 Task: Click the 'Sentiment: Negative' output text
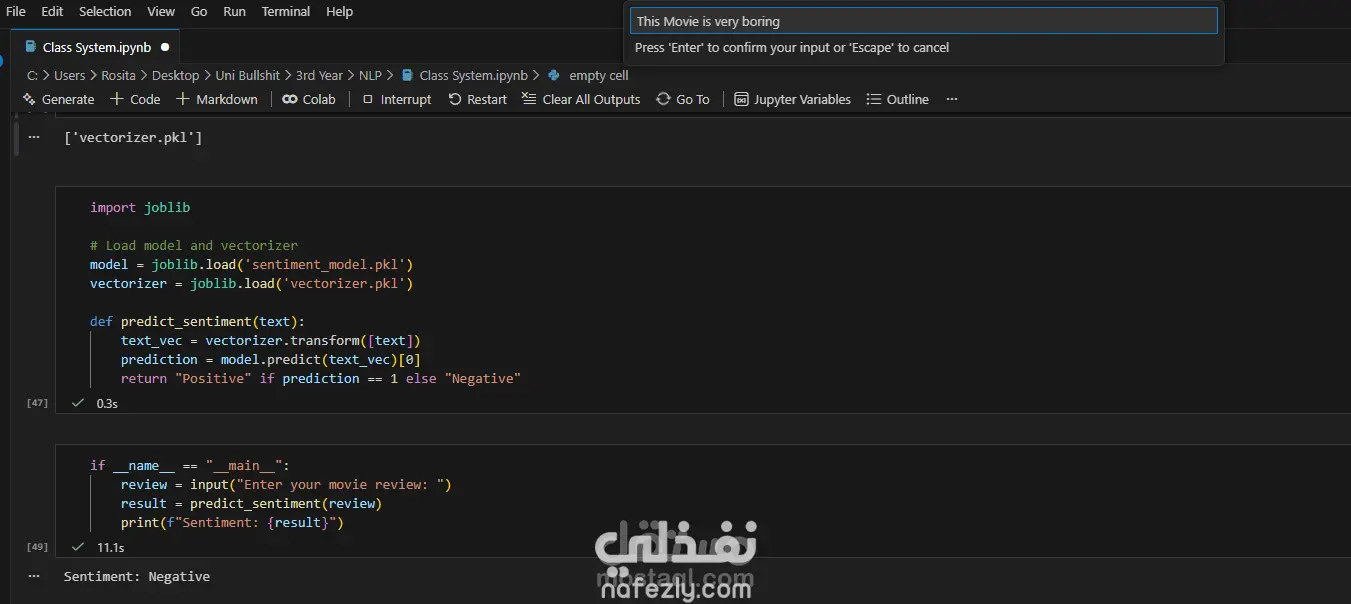137,576
